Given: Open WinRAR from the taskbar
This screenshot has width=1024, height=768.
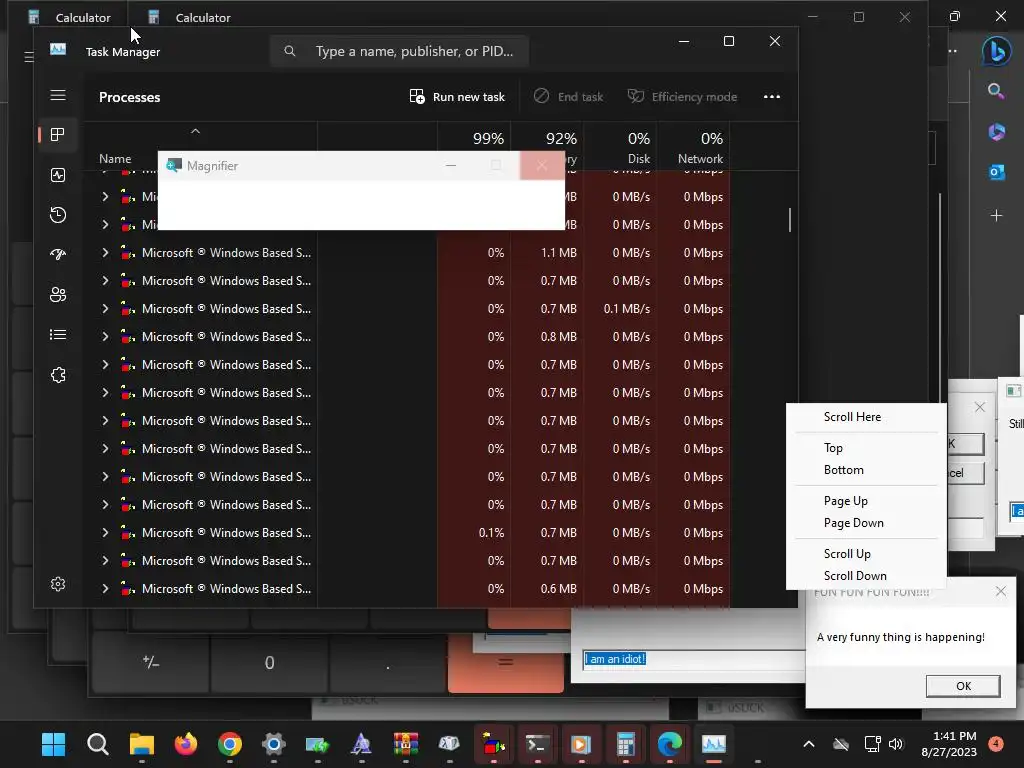Looking at the screenshot, I should (x=406, y=744).
